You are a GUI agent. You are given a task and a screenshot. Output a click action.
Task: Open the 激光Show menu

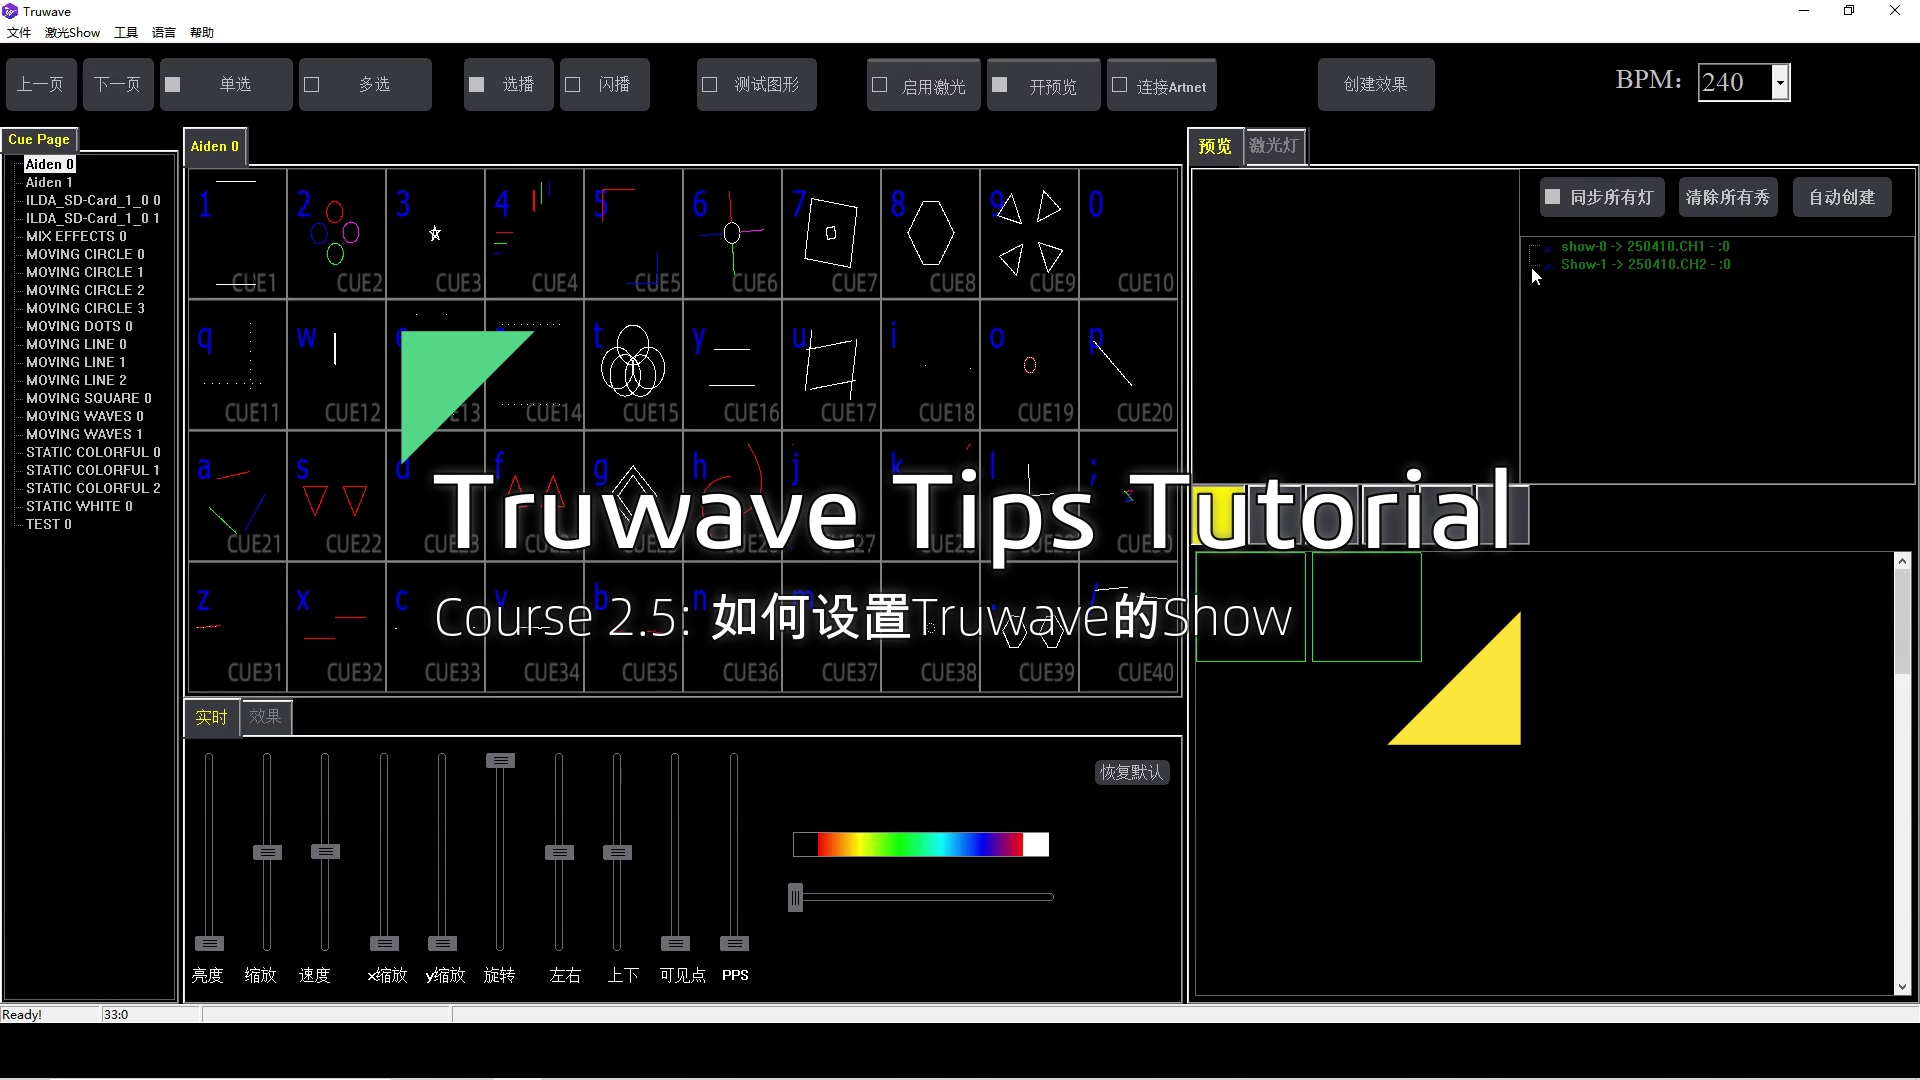(72, 32)
